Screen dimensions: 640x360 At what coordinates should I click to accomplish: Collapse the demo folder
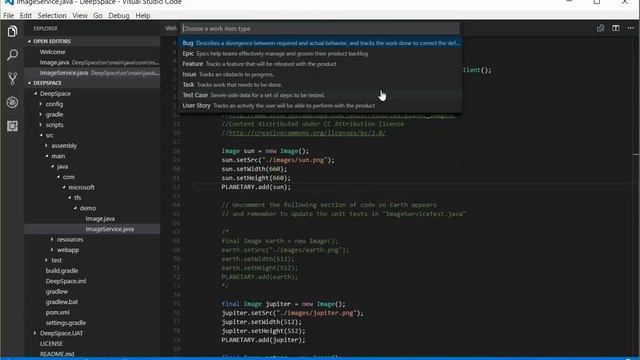(88, 208)
